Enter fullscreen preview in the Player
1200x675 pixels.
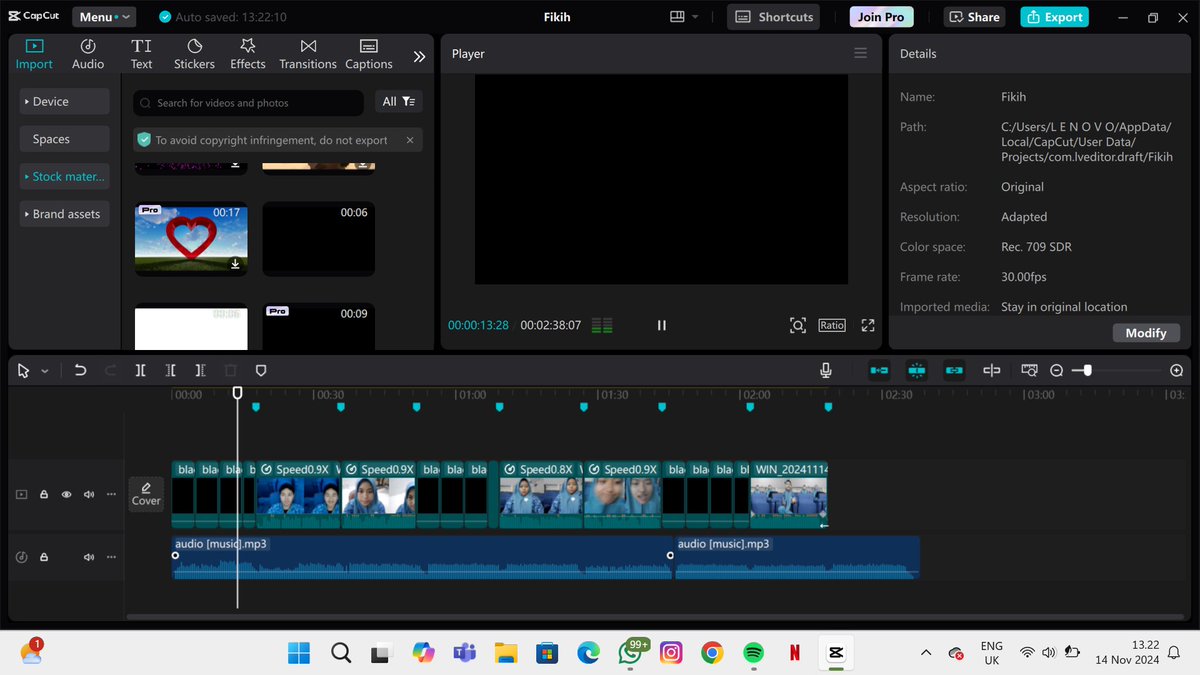(868, 325)
